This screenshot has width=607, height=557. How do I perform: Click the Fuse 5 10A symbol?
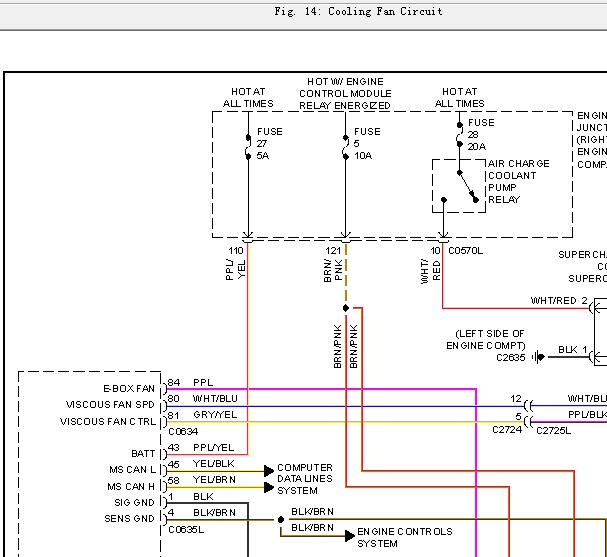pyautogui.click(x=345, y=147)
